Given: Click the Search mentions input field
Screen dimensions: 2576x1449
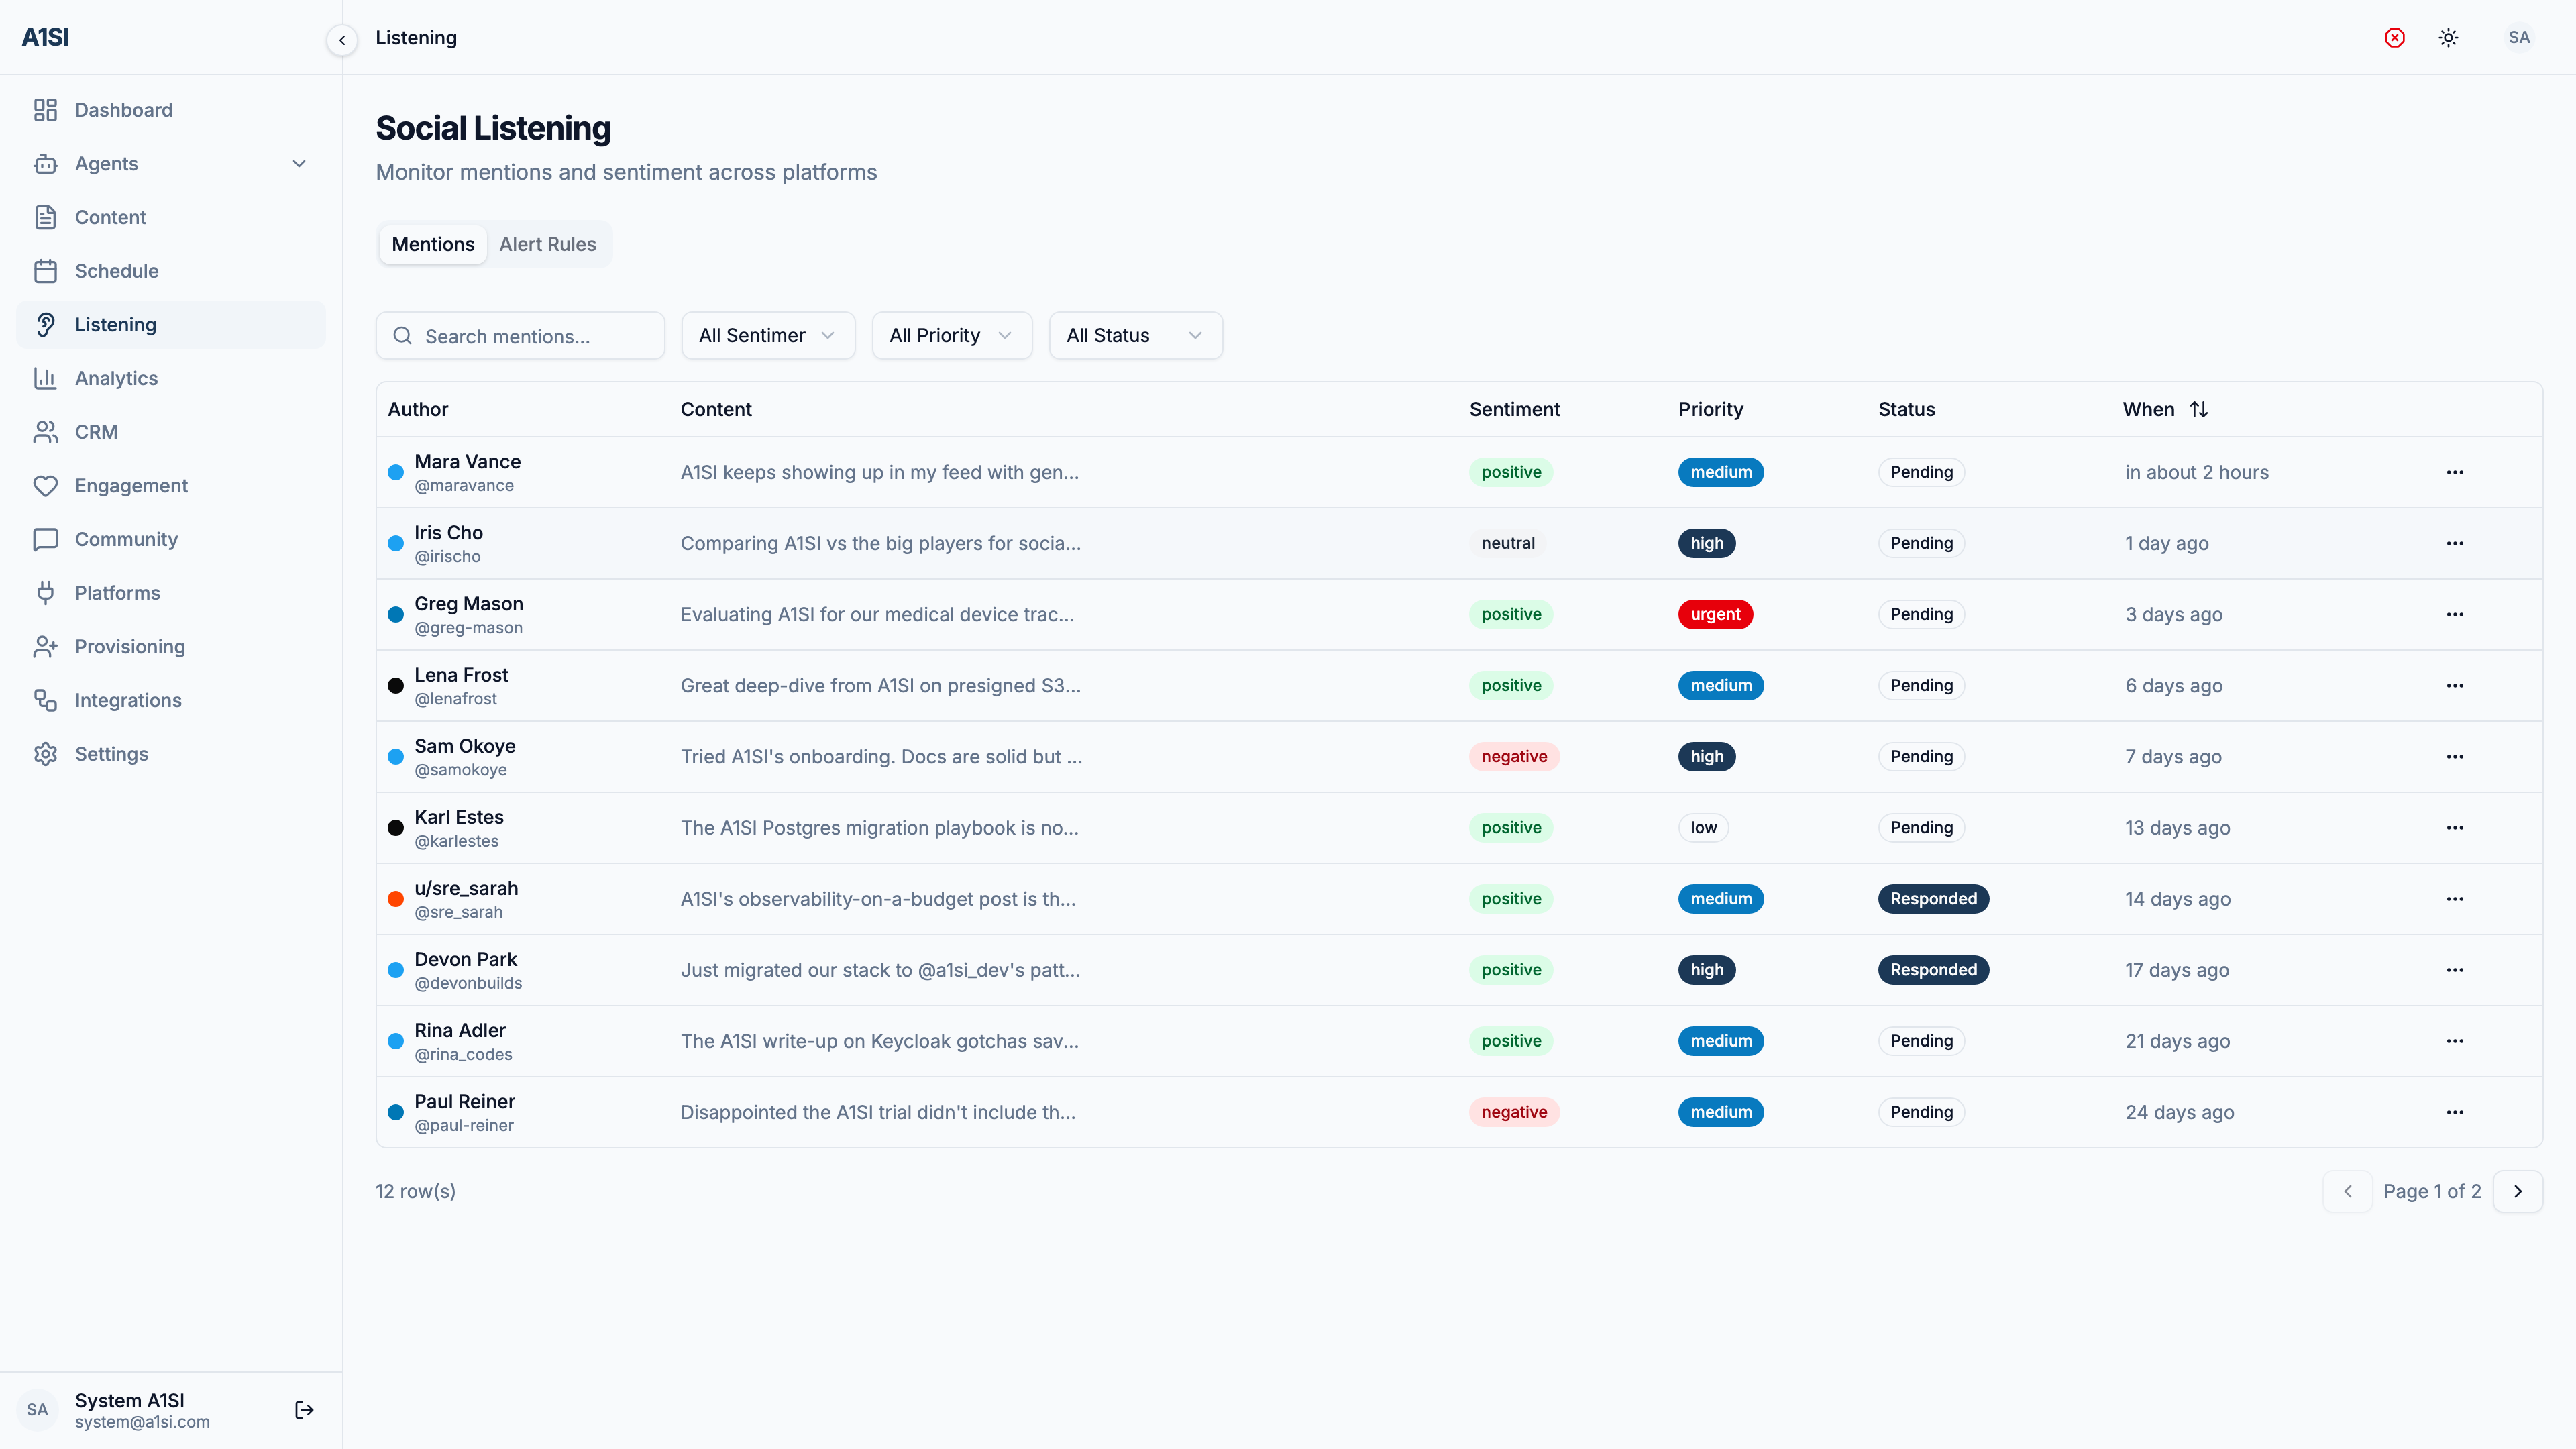Looking at the screenshot, I should pos(520,335).
